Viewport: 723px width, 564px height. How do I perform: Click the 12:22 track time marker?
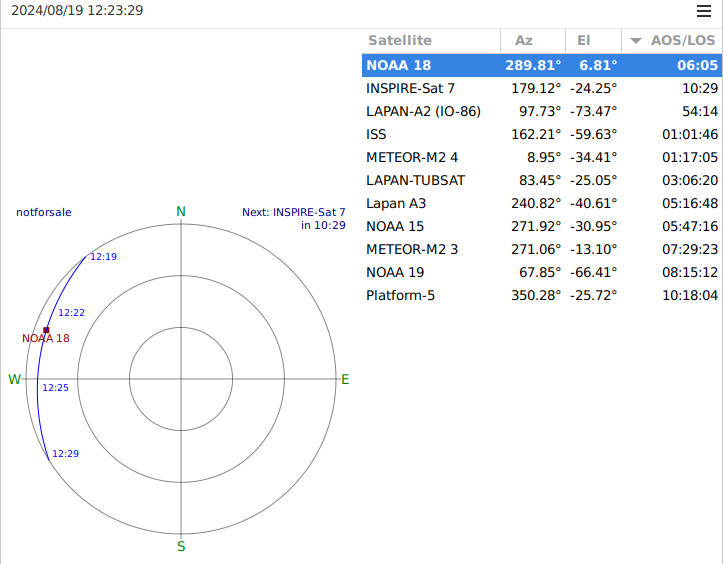point(71,313)
